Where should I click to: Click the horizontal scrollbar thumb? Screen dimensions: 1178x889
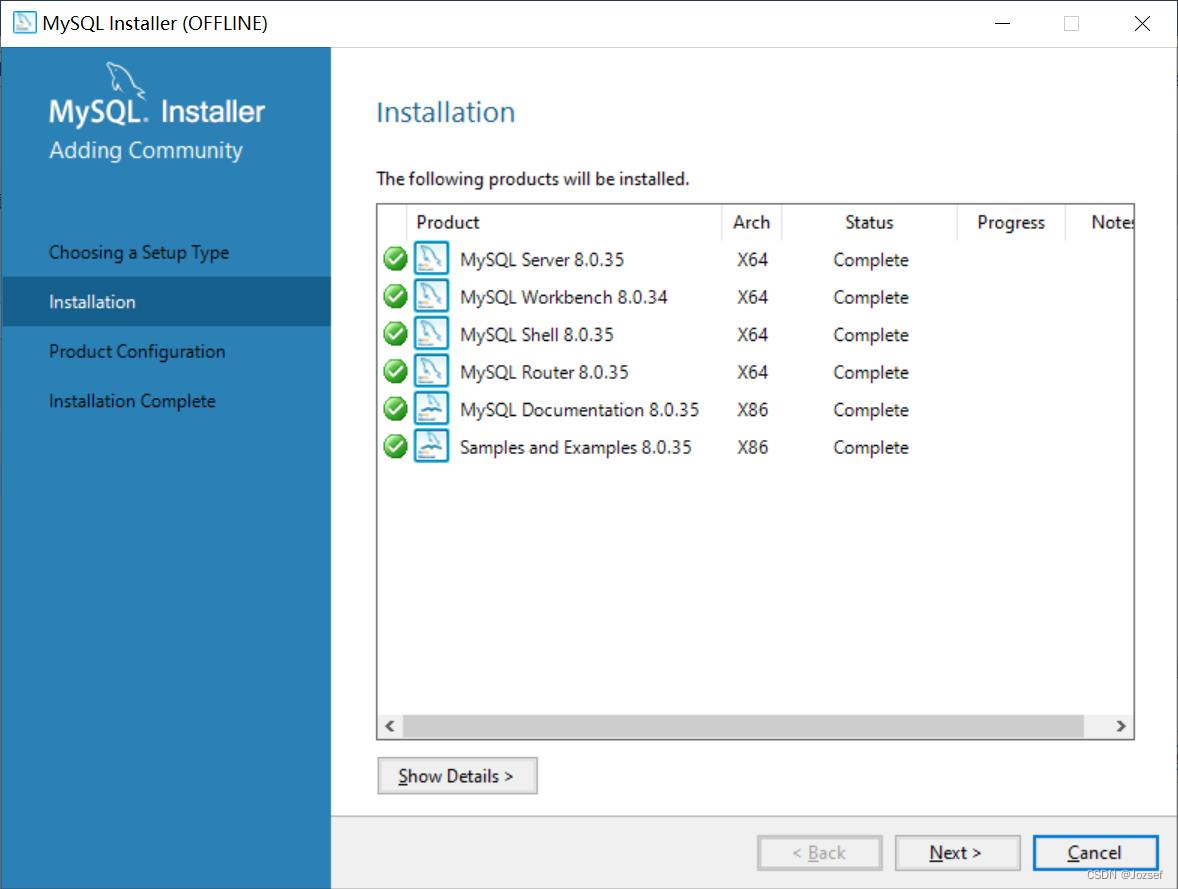pyautogui.click(x=743, y=726)
